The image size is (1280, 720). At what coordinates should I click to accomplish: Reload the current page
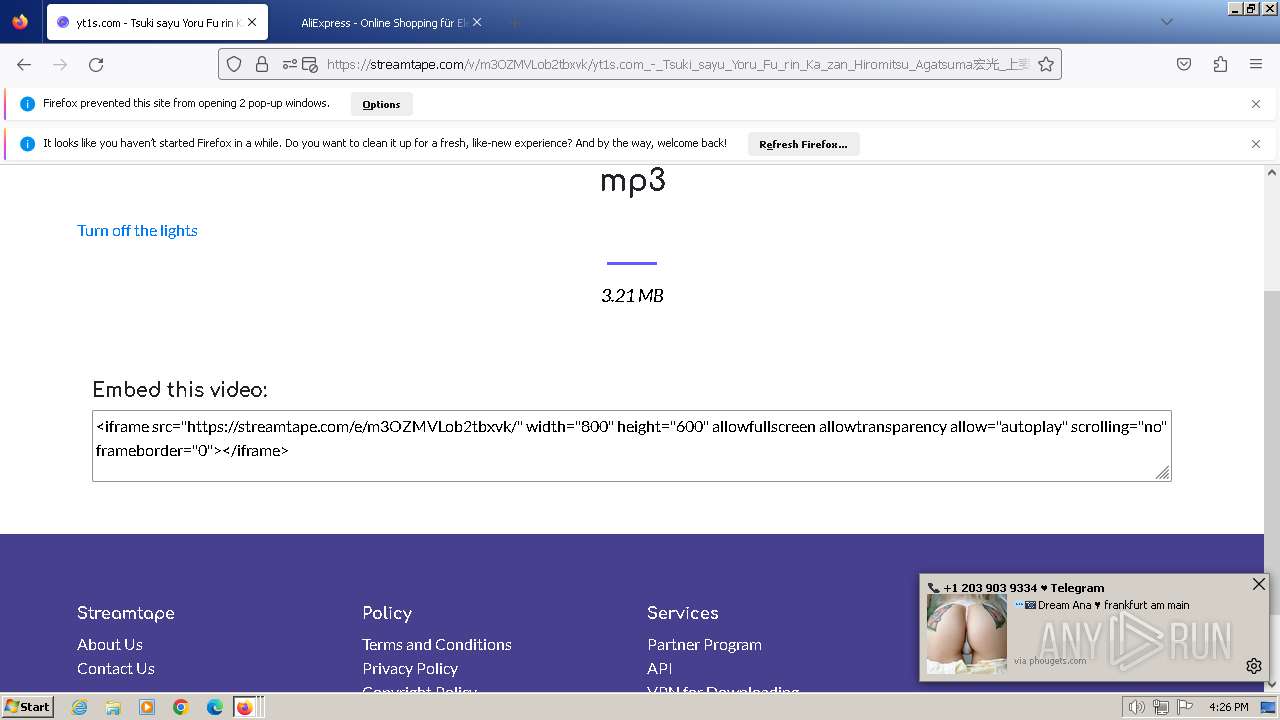(96, 64)
